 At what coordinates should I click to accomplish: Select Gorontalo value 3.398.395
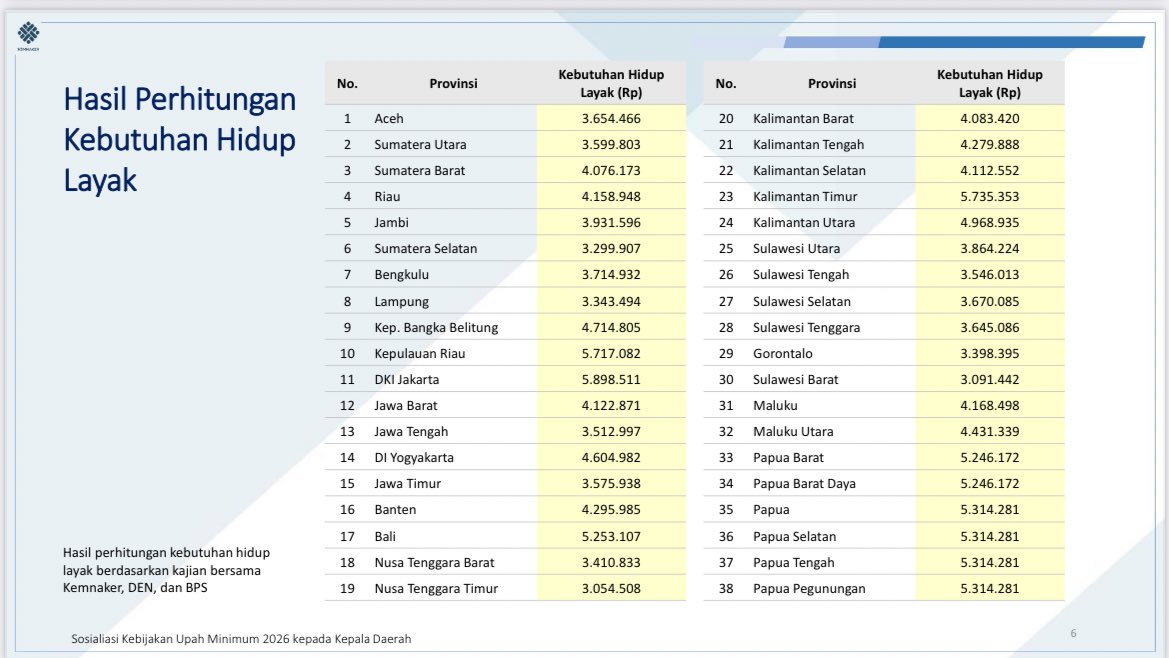[x=989, y=354]
